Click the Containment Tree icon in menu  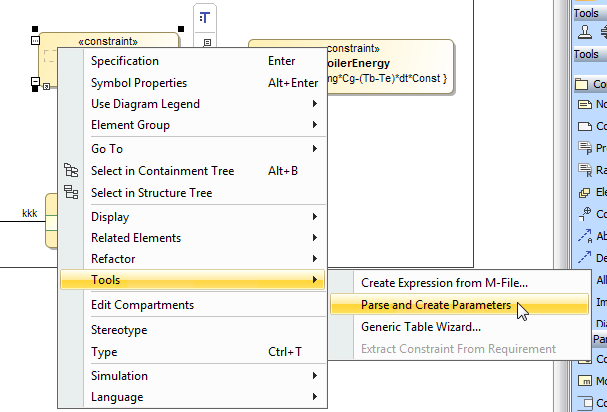(x=70, y=171)
